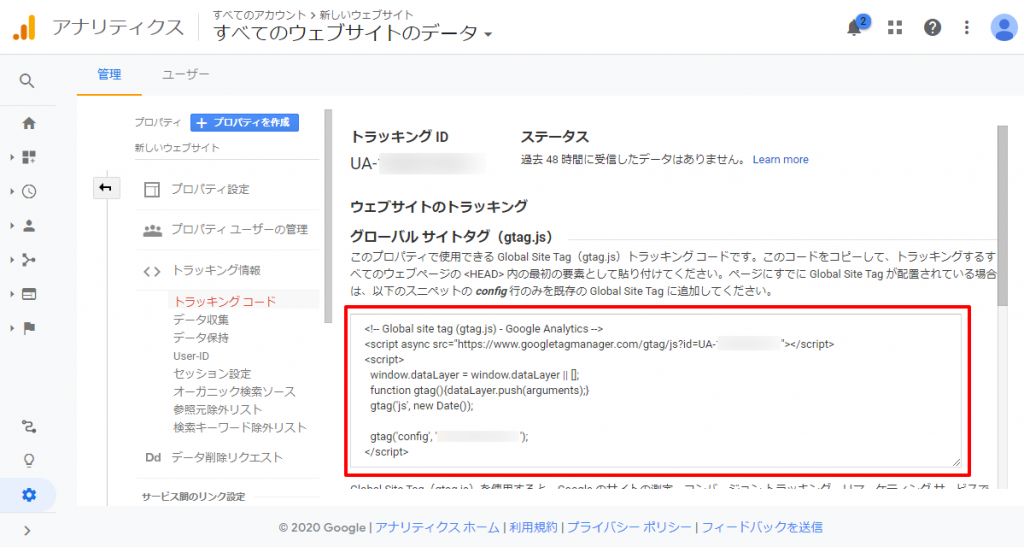Click the main content vertical scrollbar

point(1002,215)
